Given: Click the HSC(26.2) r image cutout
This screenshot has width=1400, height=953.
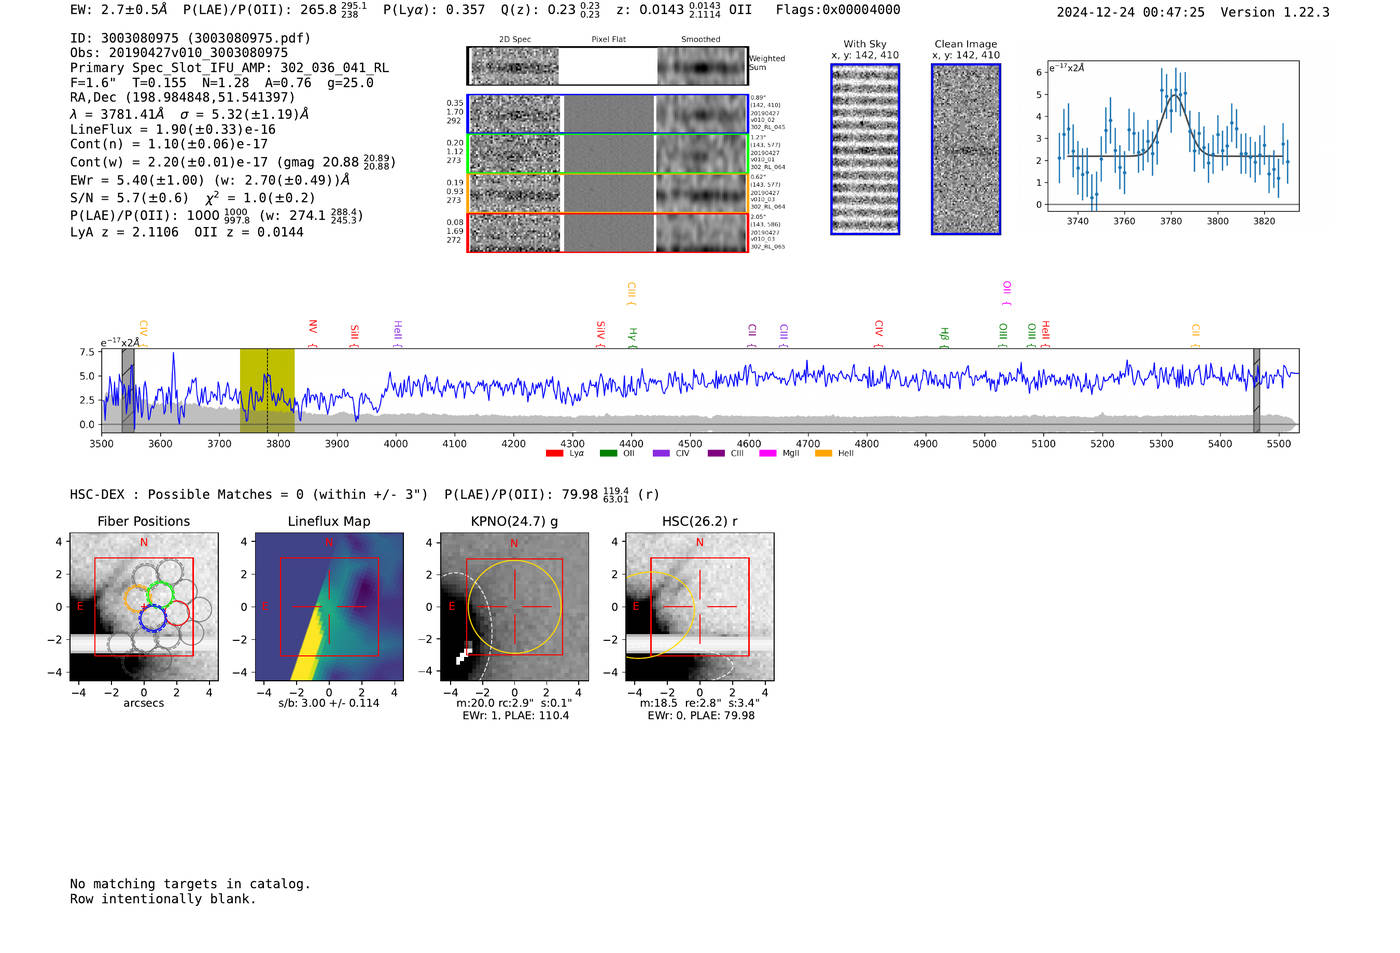Looking at the screenshot, I should click(699, 607).
